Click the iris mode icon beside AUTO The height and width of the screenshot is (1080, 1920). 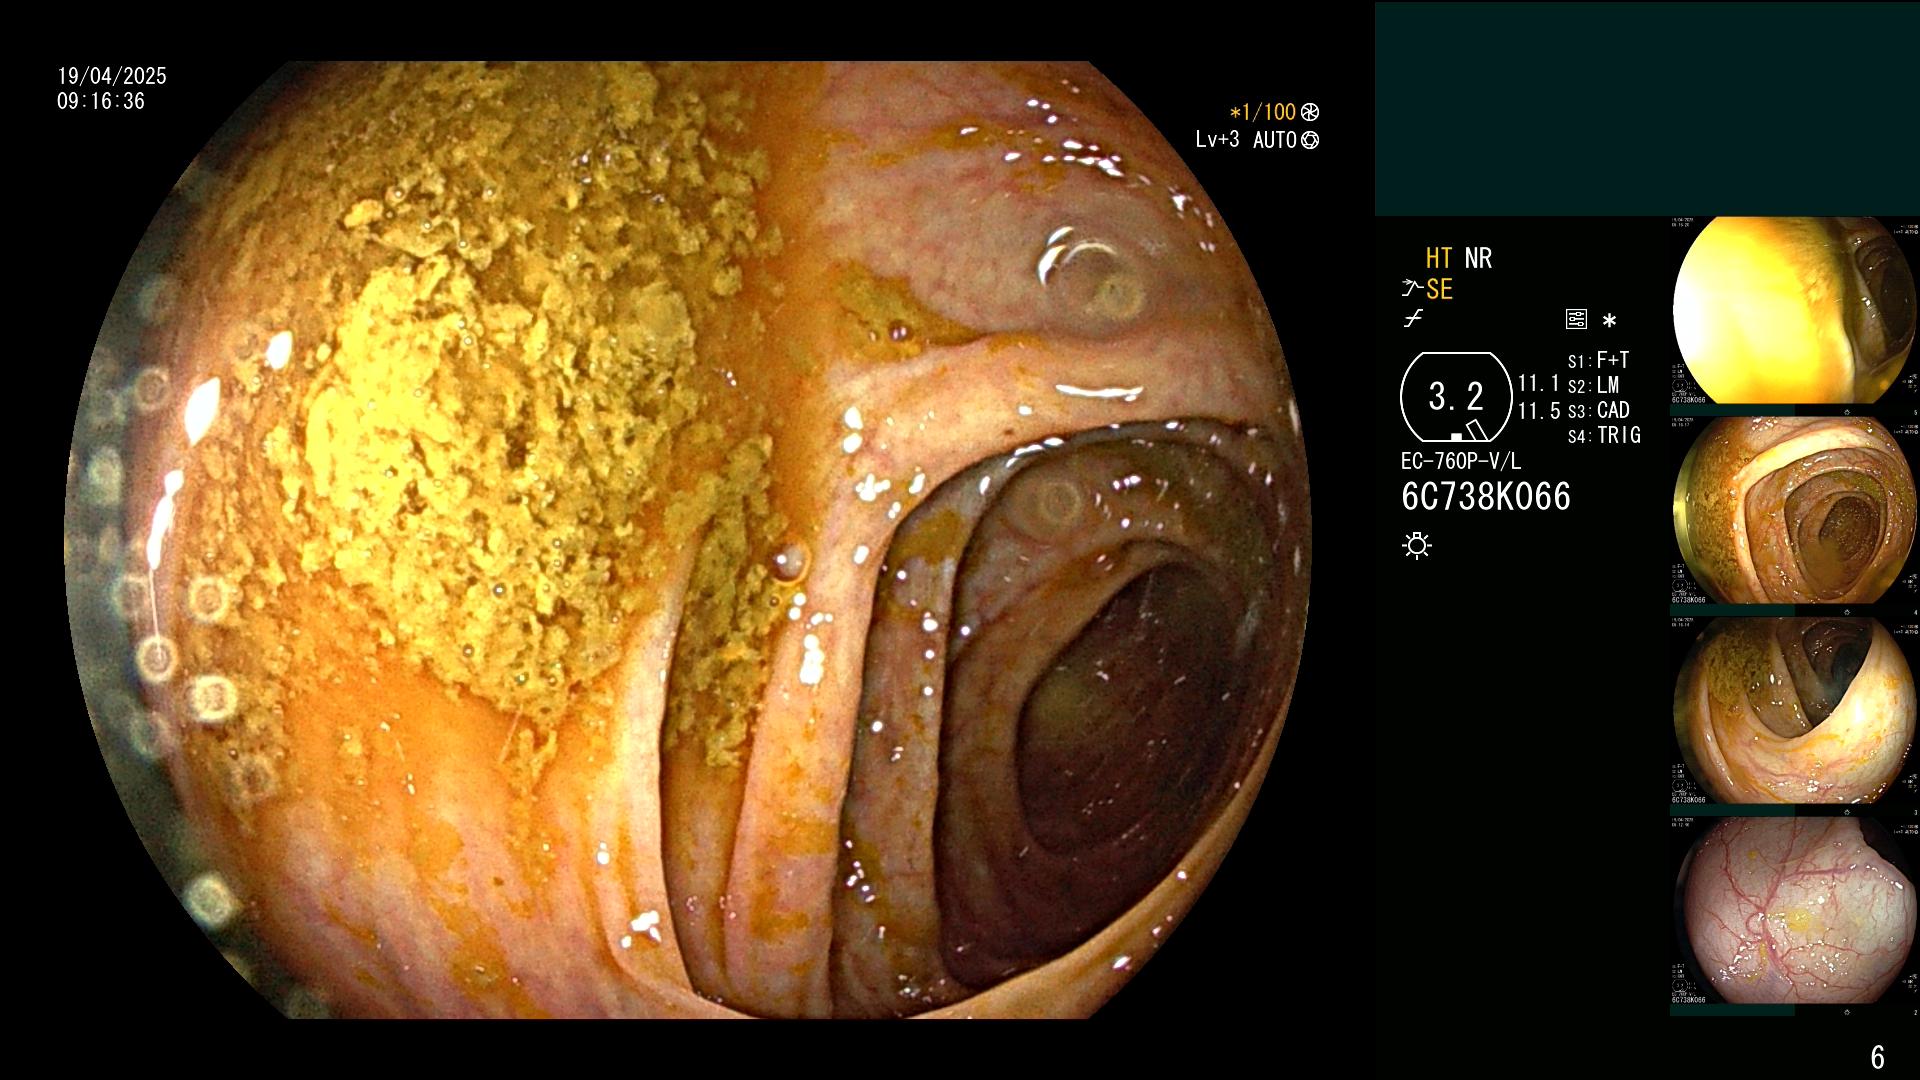(x=1310, y=140)
